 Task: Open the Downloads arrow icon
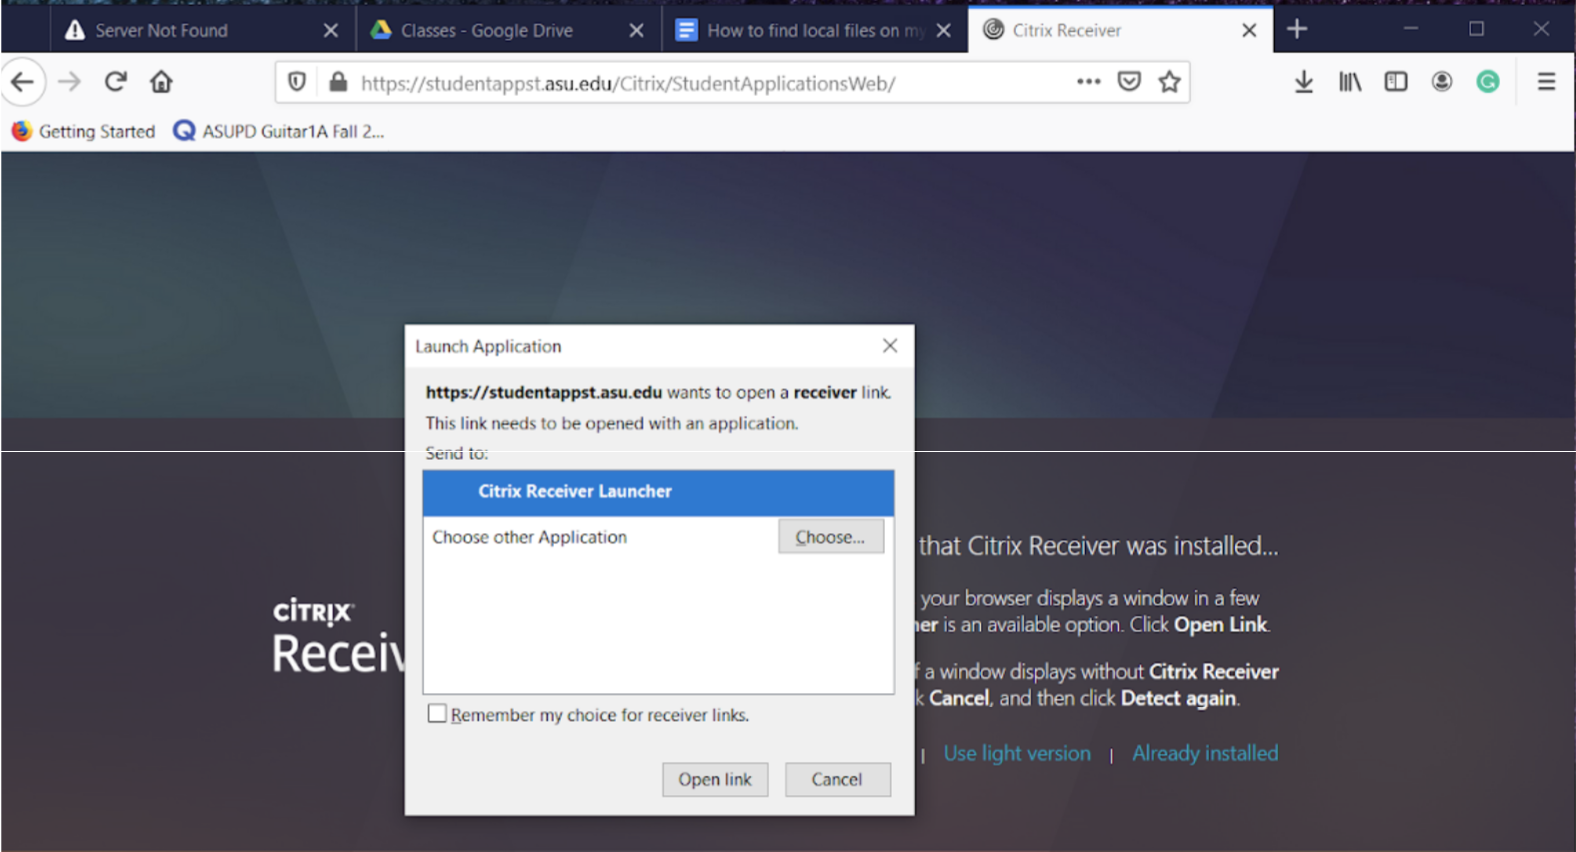tap(1303, 82)
